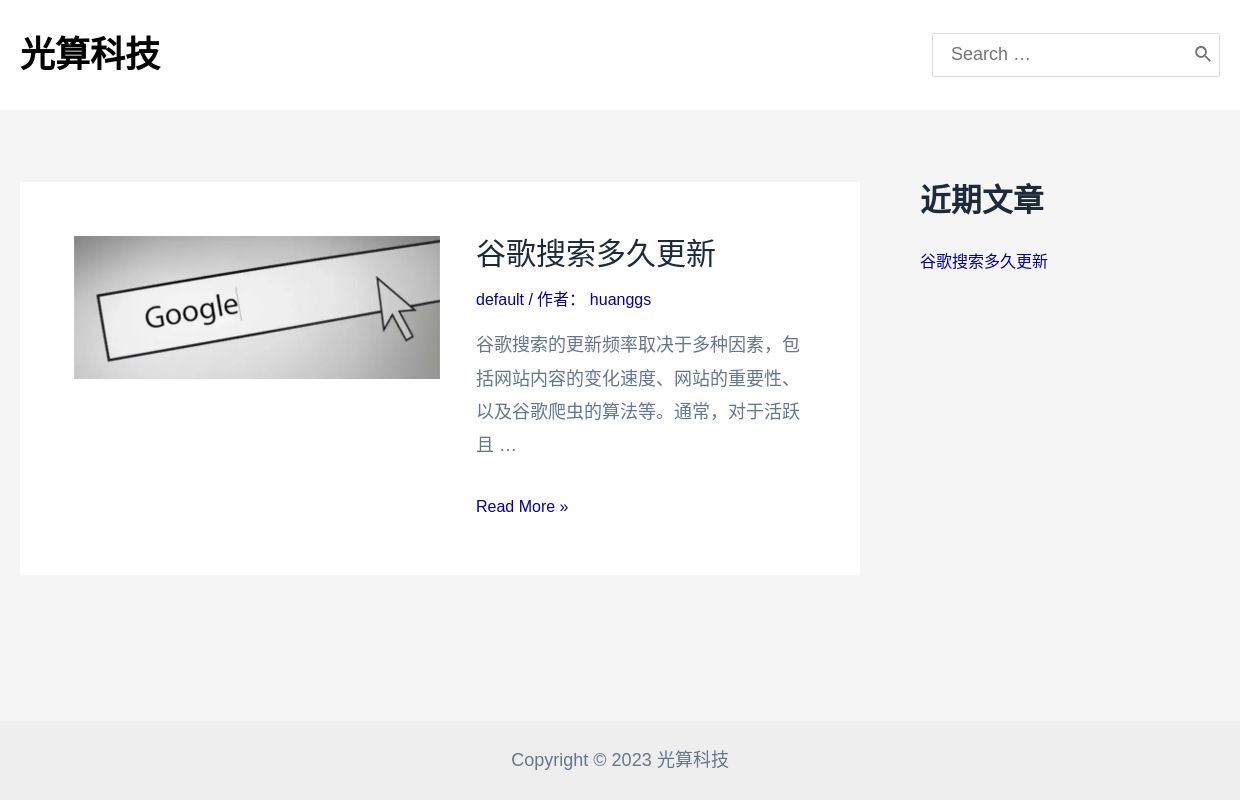Click the slash separator after "default"
The height and width of the screenshot is (800, 1240).
click(531, 299)
